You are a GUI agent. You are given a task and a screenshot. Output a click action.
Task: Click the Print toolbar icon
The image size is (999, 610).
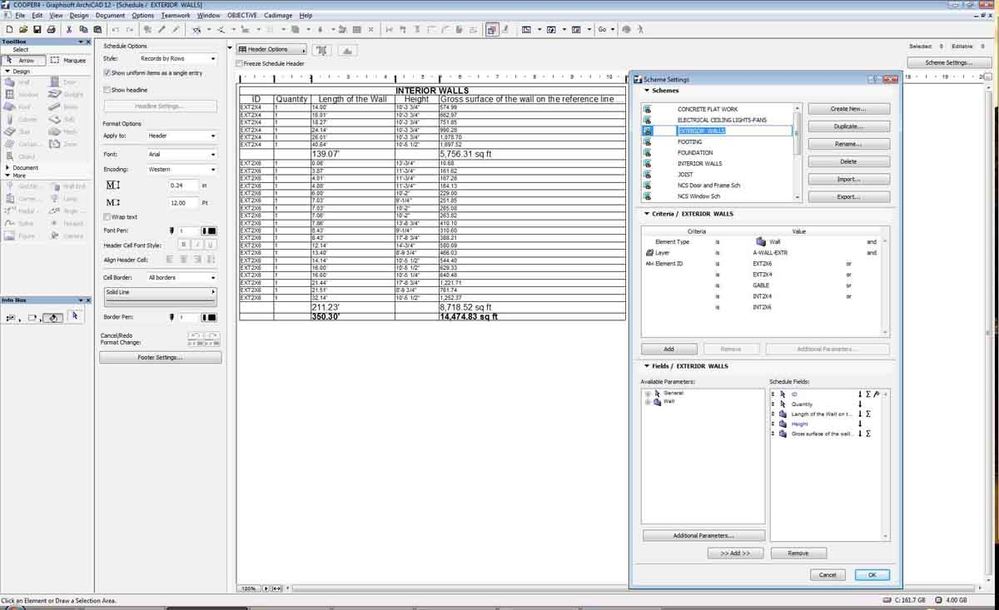(x=51, y=29)
